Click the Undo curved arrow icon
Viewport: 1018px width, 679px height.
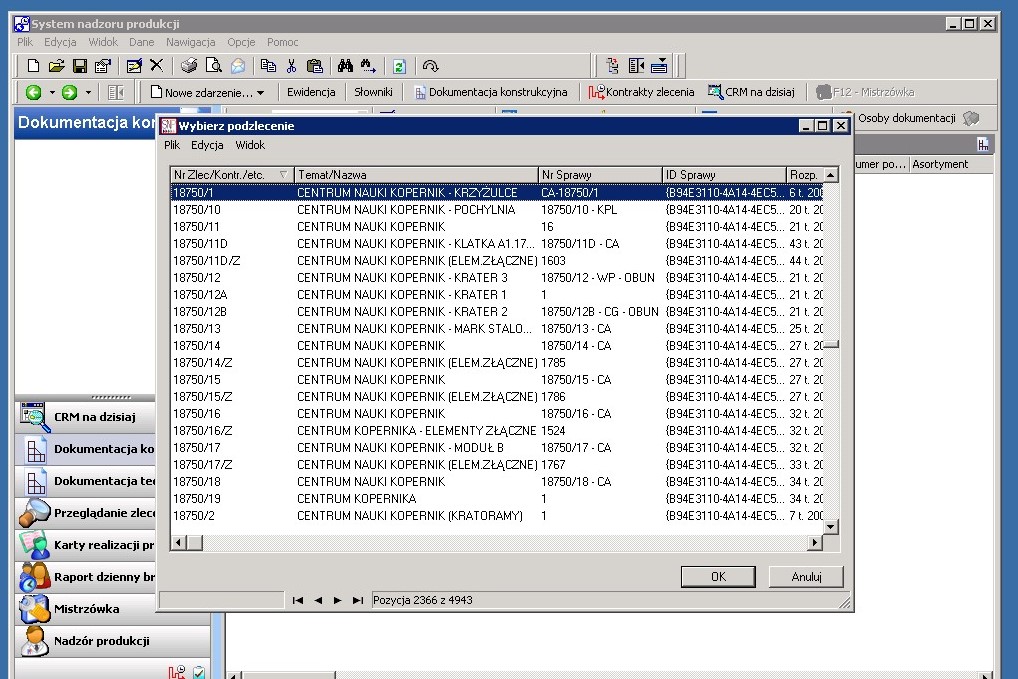430,66
